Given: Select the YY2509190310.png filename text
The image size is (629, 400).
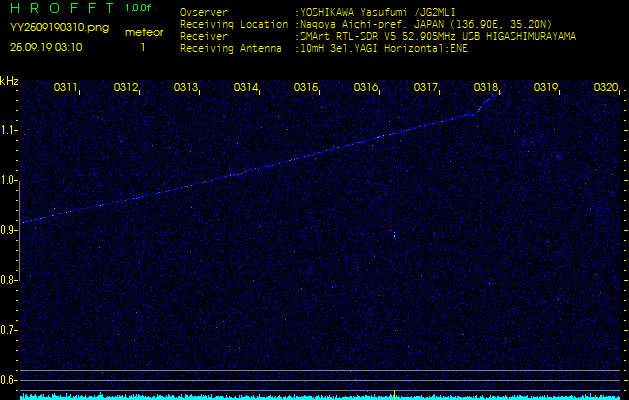Looking at the screenshot, I should click(x=59, y=28).
